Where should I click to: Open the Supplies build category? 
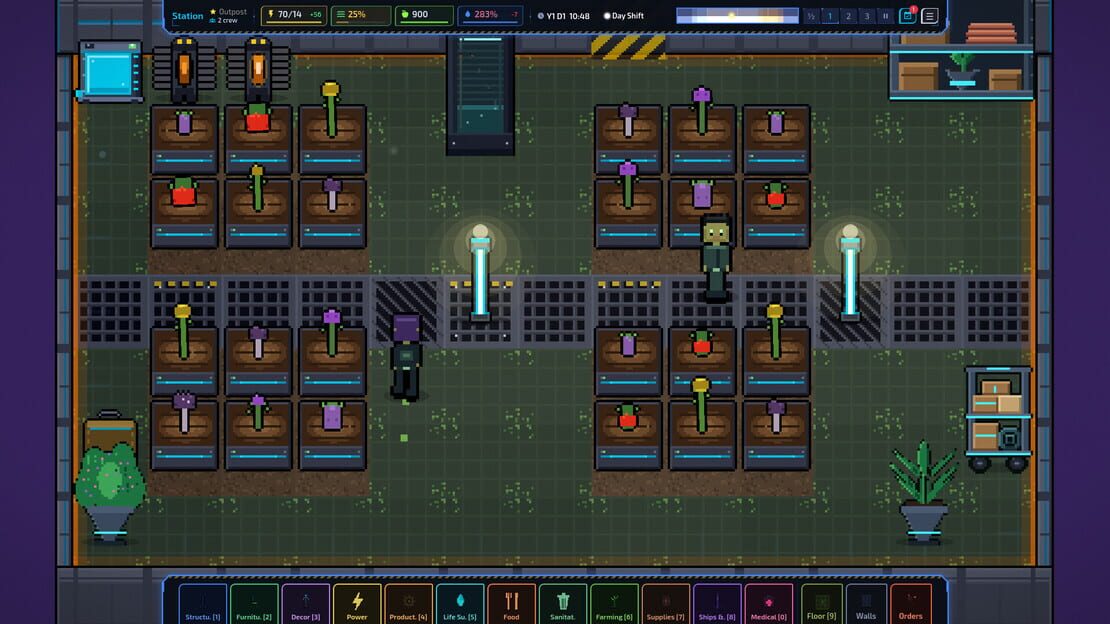[x=665, y=603]
